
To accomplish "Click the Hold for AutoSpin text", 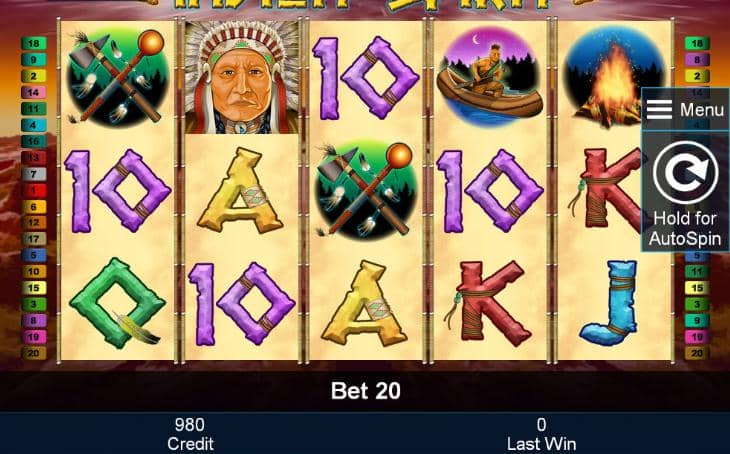I will pos(685,228).
